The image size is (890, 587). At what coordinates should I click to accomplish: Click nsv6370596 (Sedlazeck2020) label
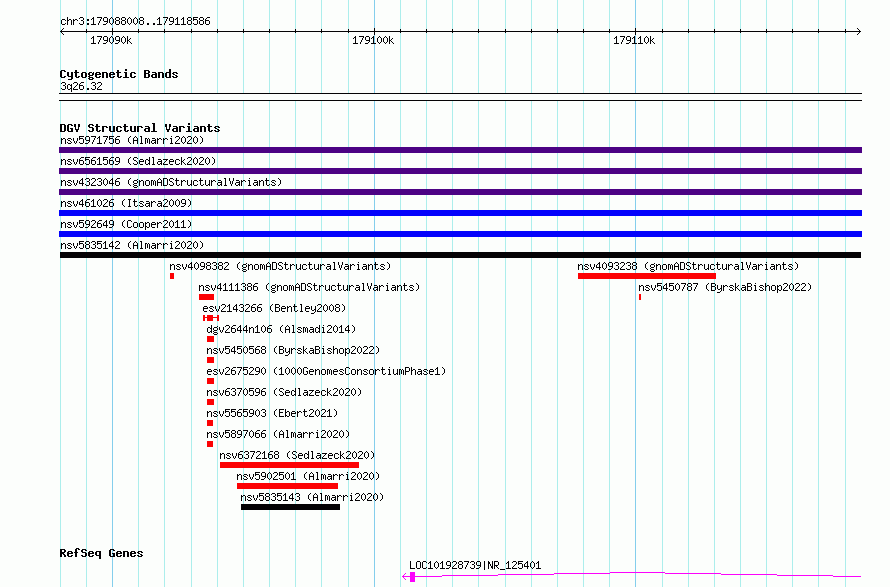coord(284,392)
